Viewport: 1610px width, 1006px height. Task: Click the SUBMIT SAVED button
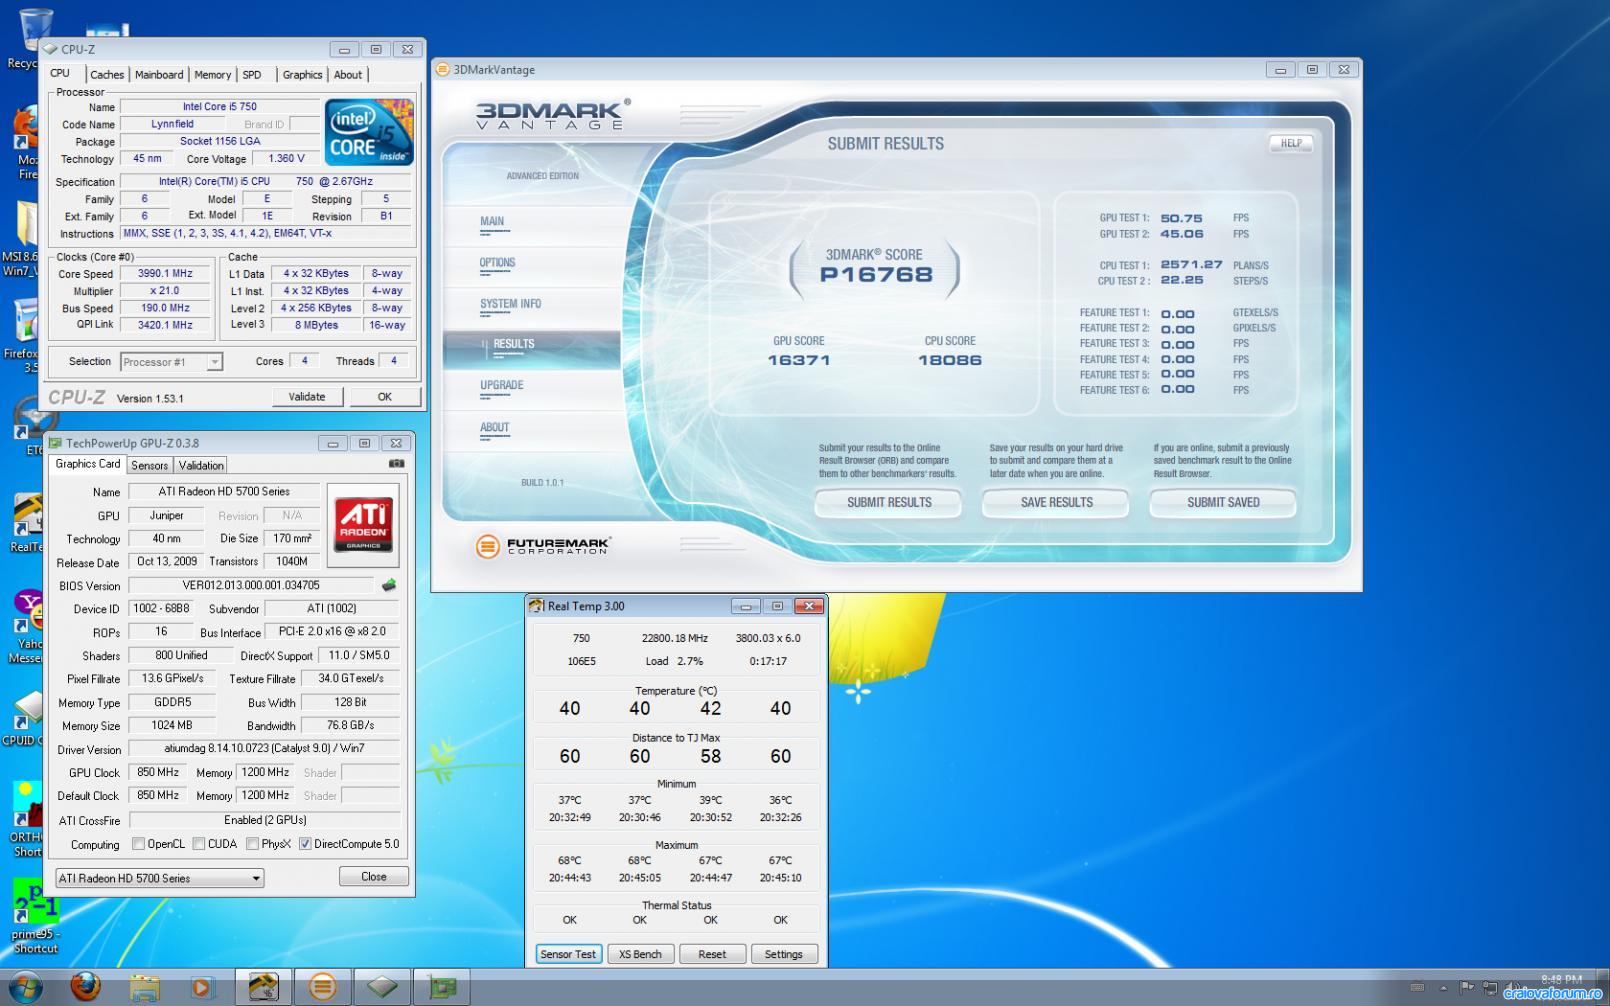1223,502
